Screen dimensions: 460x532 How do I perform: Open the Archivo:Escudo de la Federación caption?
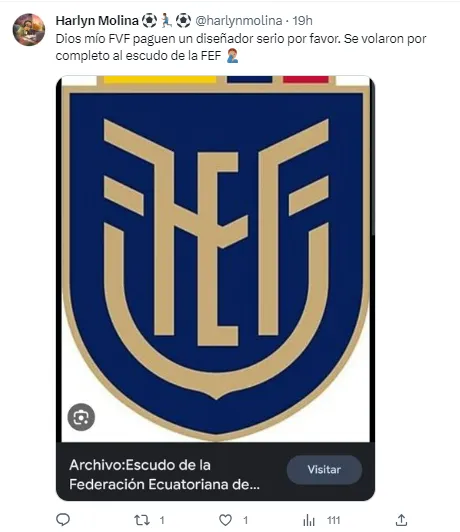click(x=165, y=474)
